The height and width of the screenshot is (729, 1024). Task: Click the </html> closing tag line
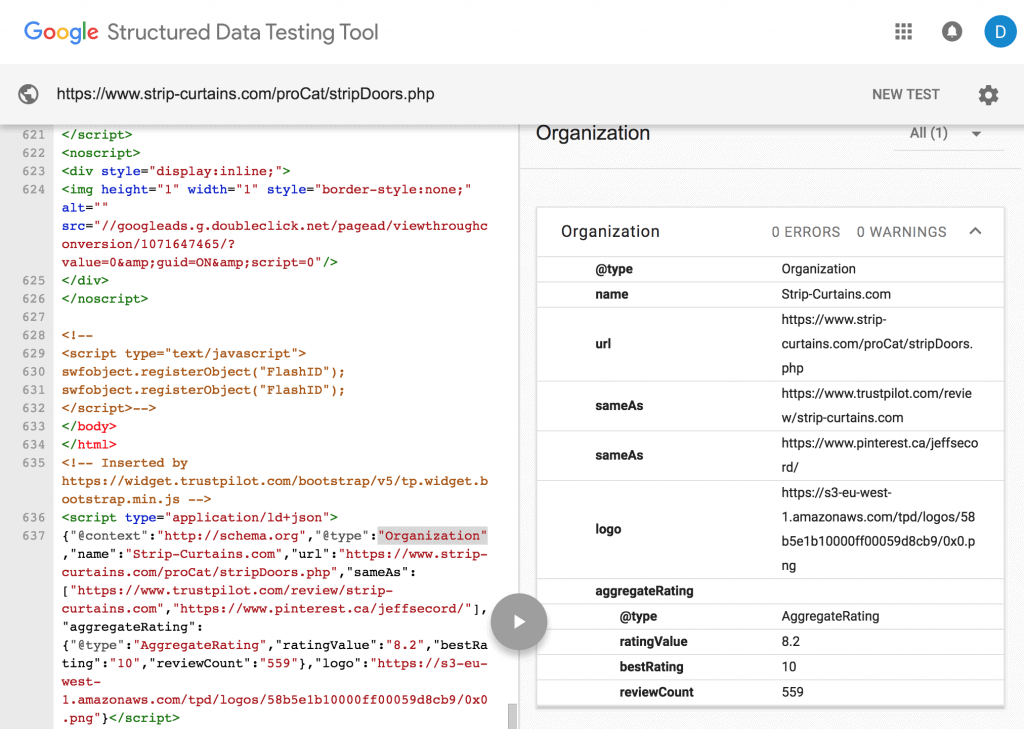(x=89, y=444)
